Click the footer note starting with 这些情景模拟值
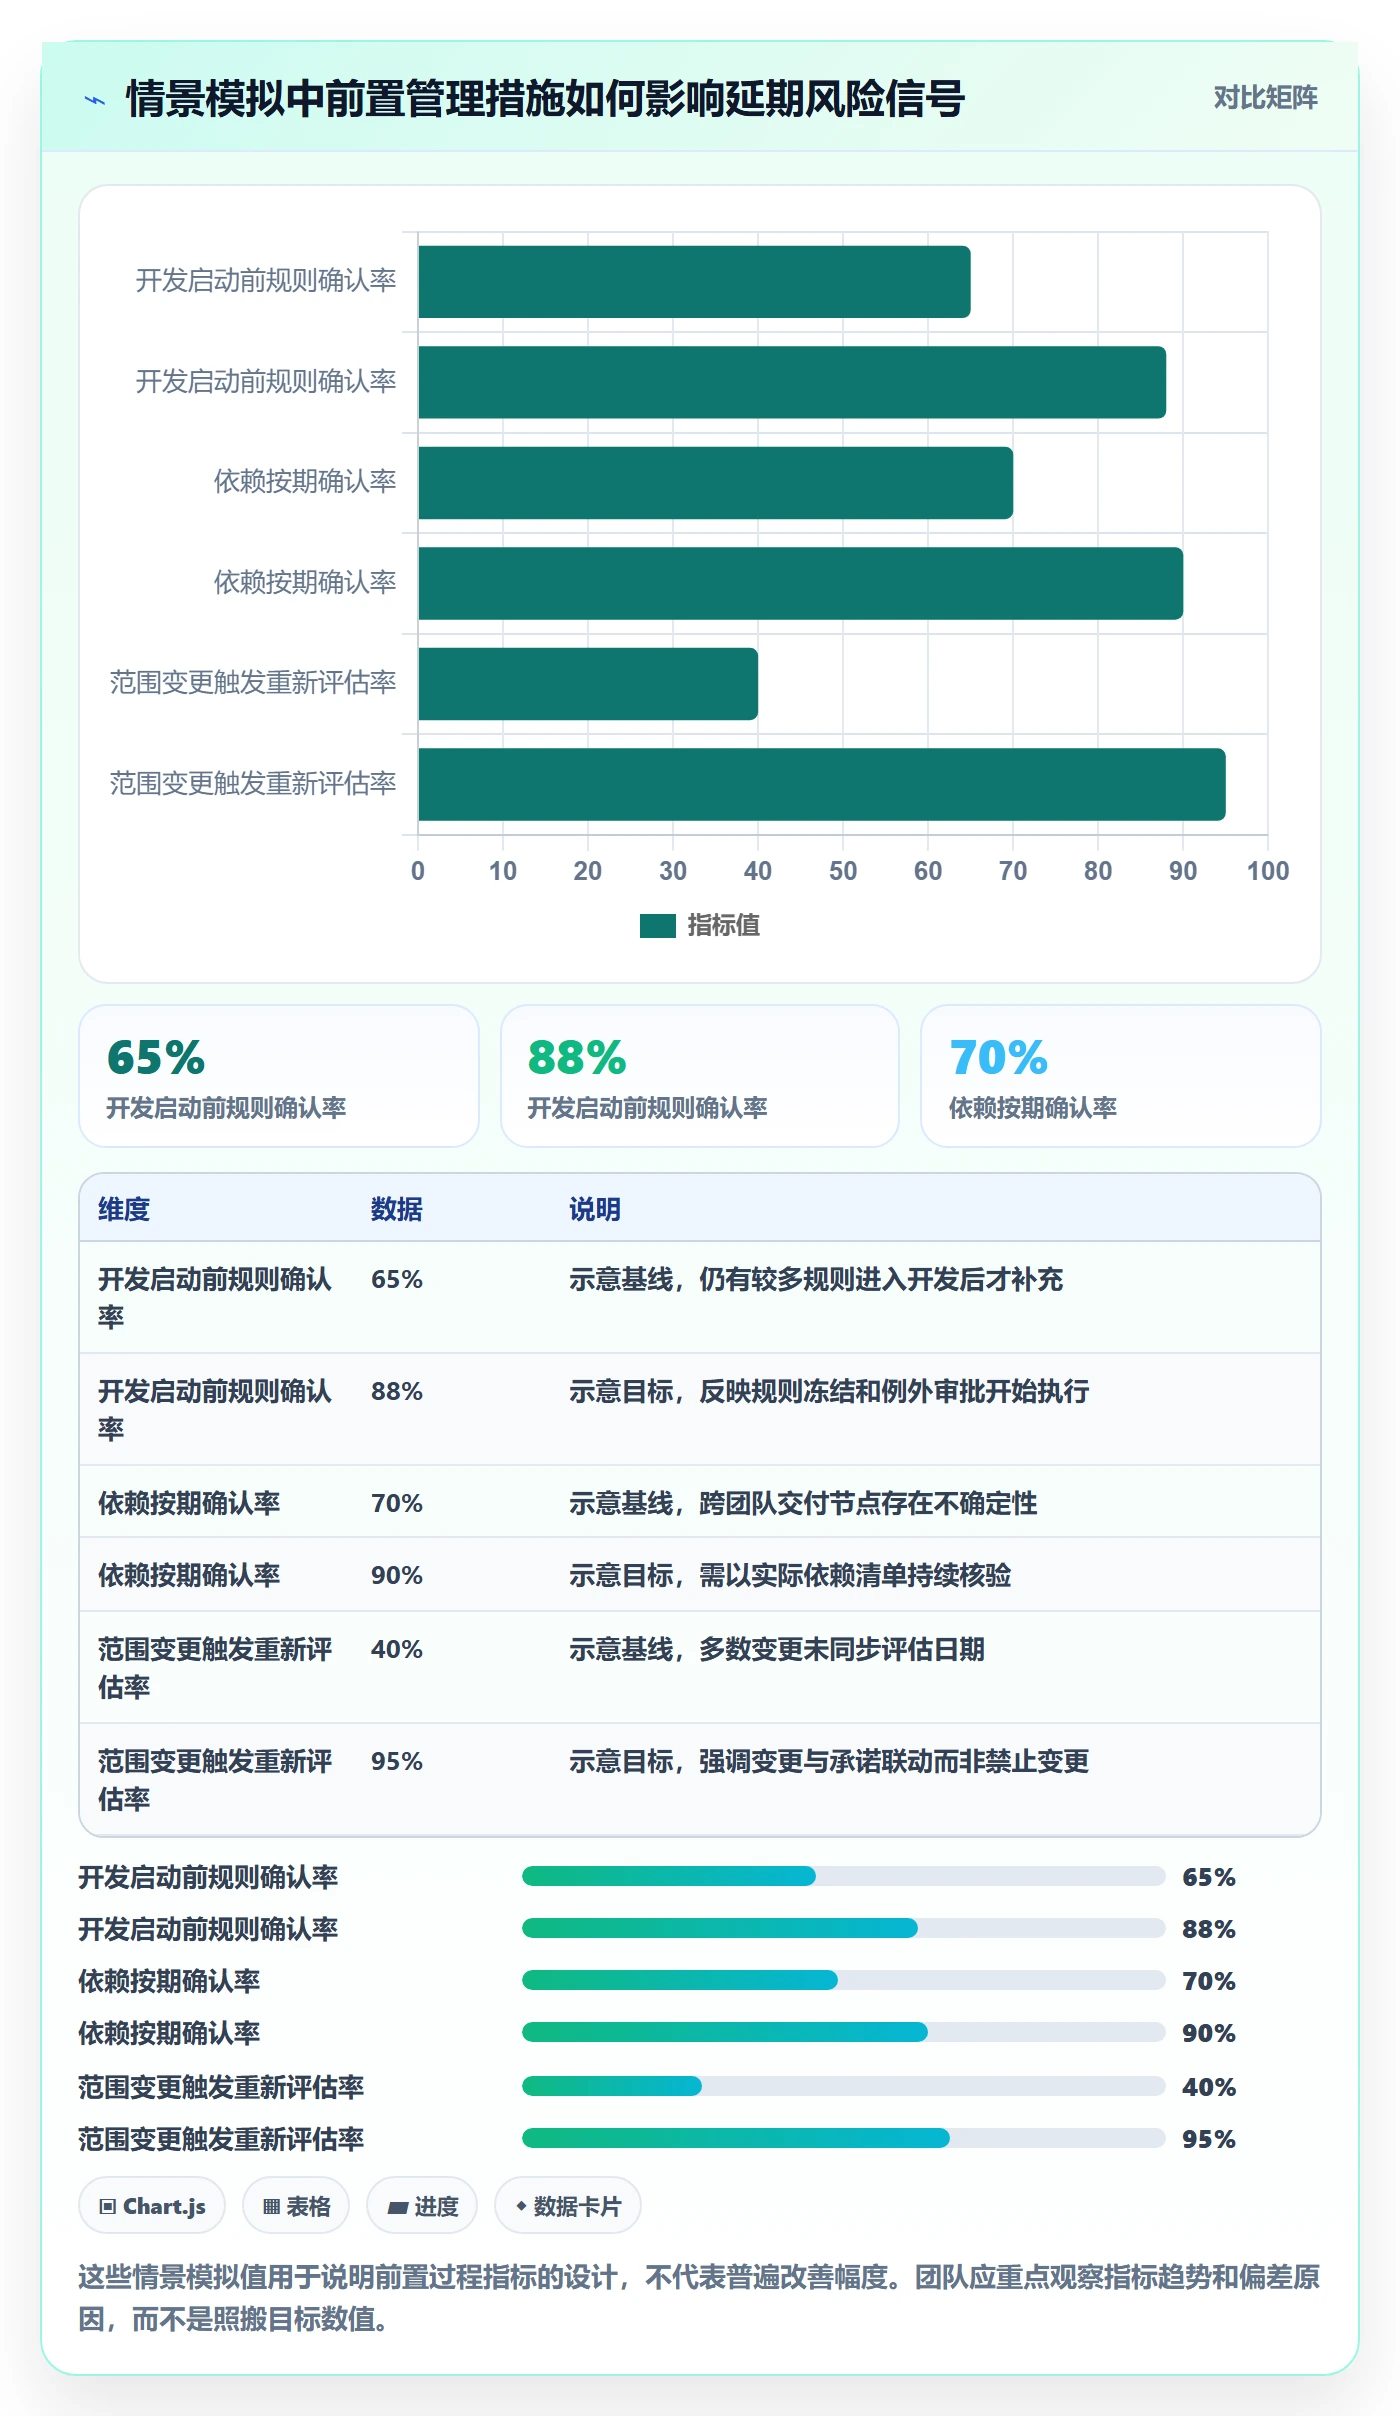 699,2297
